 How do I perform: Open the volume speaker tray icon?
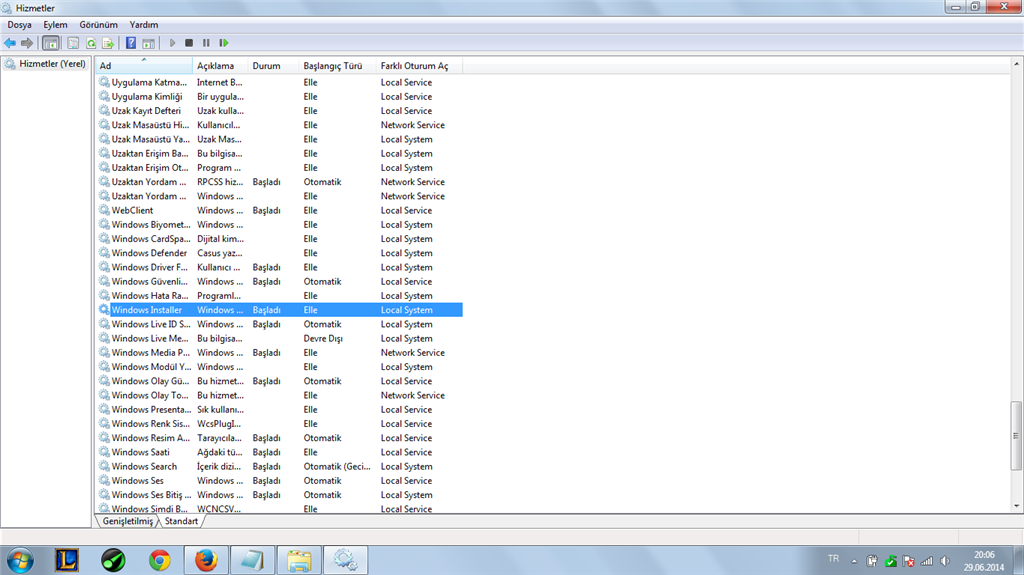[x=944, y=561]
